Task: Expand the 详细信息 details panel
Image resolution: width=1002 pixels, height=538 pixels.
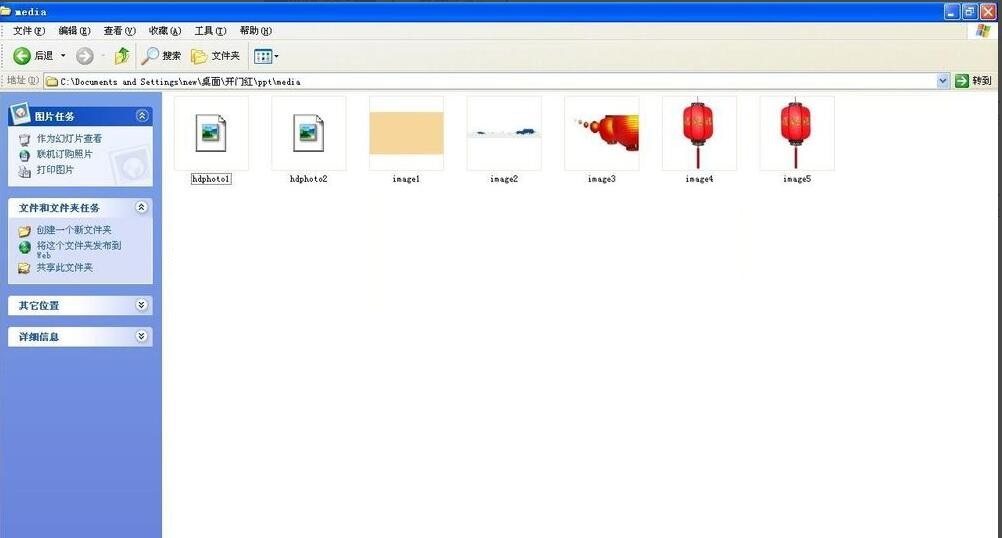Action: click(x=141, y=337)
